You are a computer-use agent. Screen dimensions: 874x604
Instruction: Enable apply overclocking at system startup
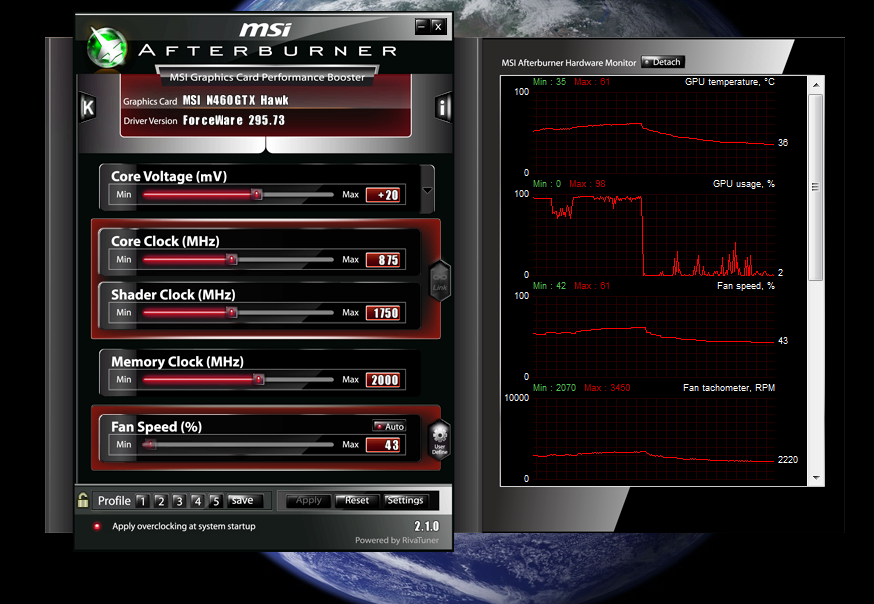[x=97, y=526]
